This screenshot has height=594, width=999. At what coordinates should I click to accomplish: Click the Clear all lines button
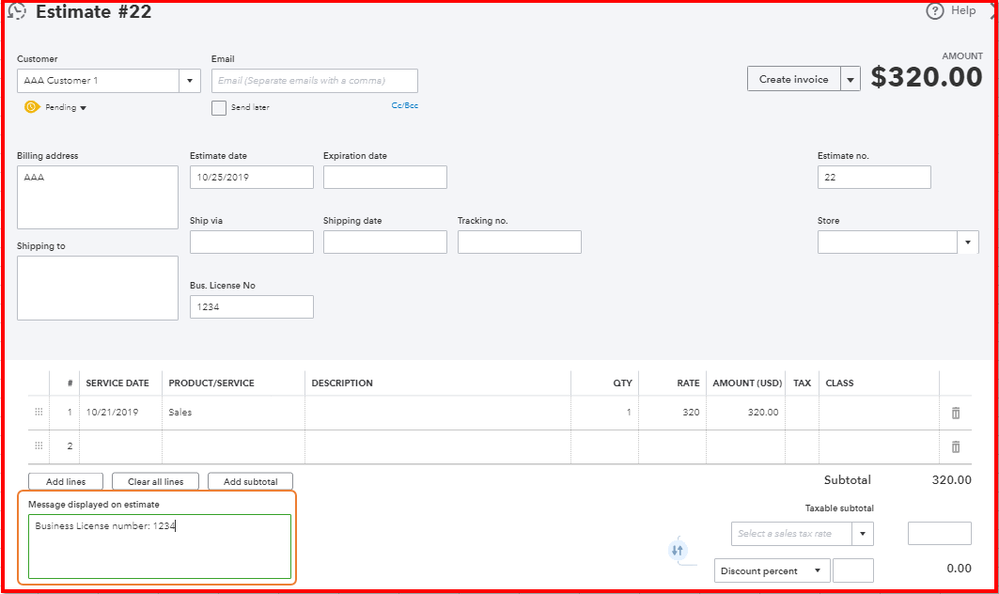[x=155, y=482]
